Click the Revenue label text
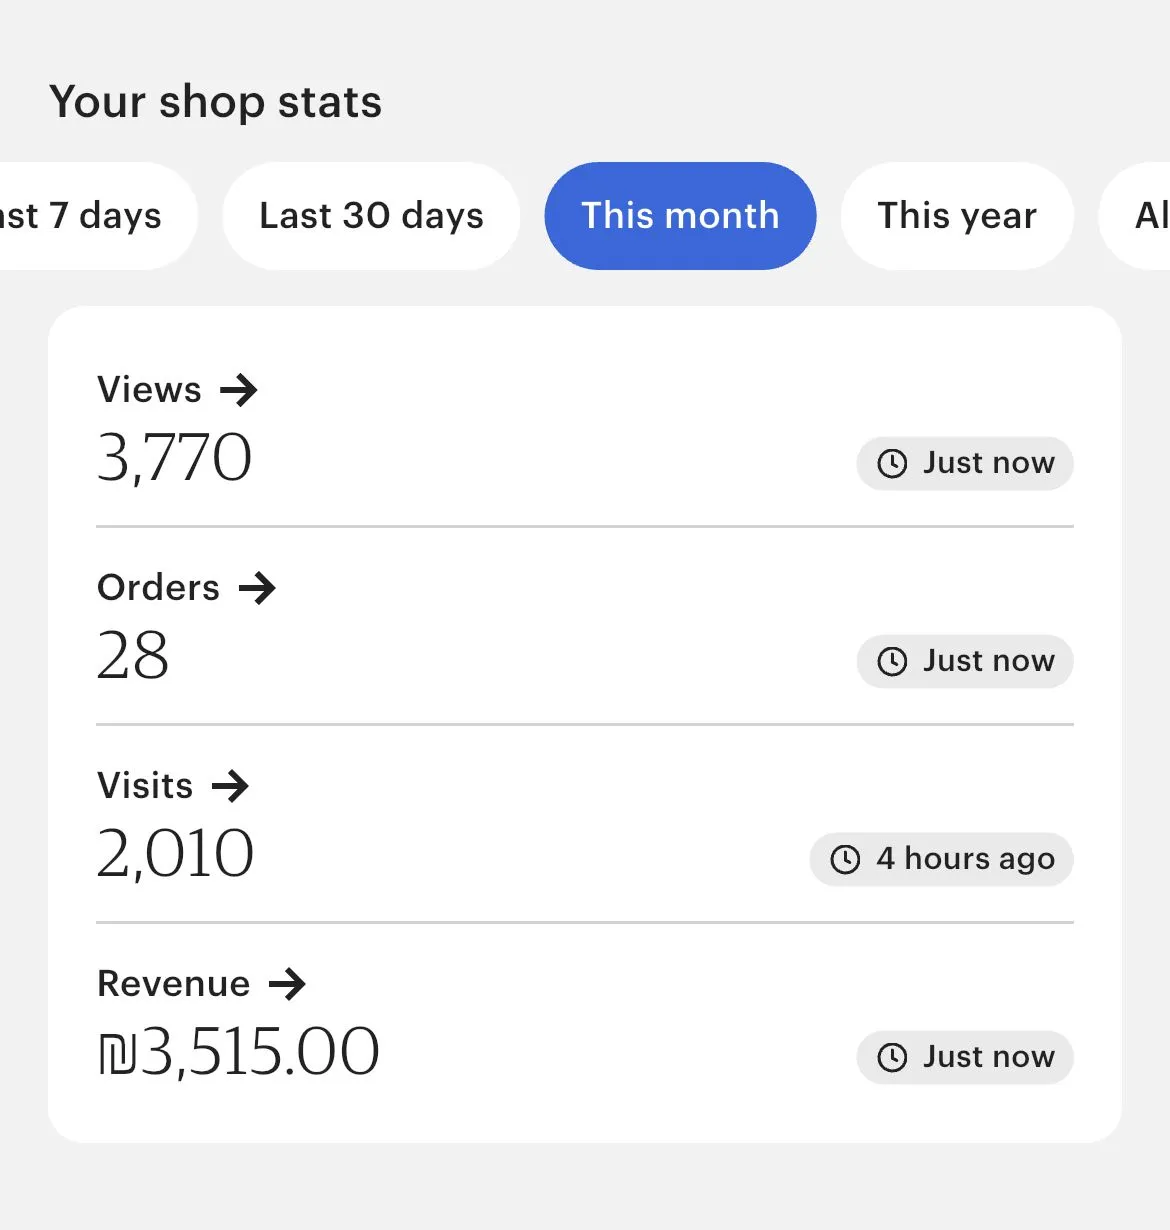1170x1230 pixels. (173, 984)
